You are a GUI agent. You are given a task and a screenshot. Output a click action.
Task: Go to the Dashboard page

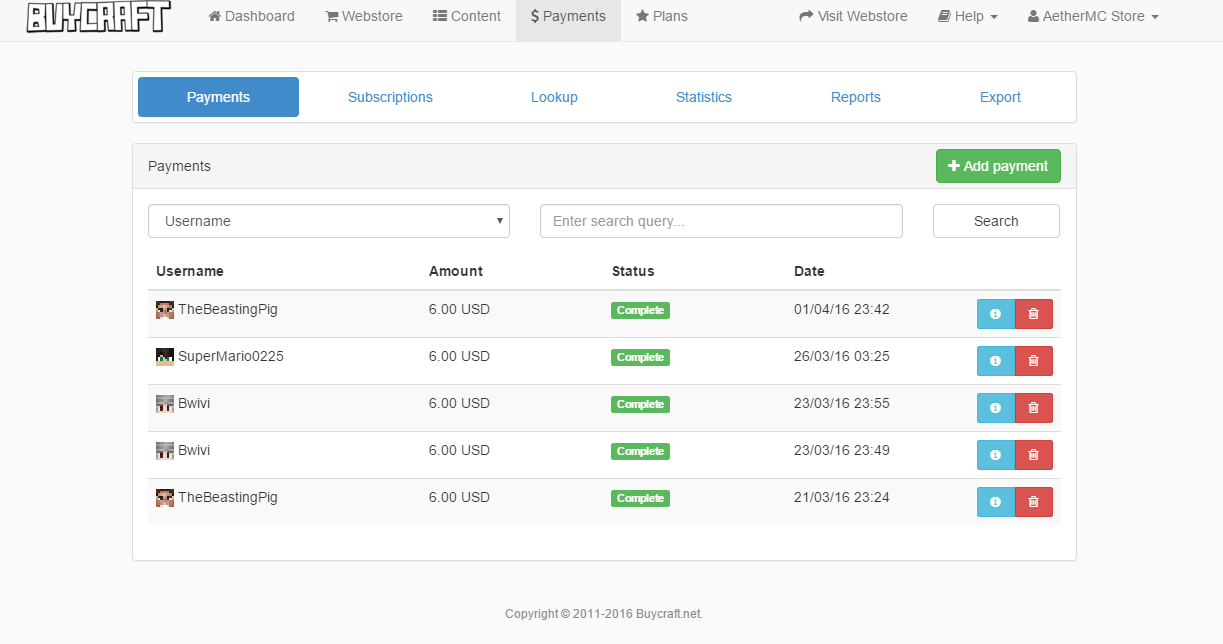tap(251, 16)
